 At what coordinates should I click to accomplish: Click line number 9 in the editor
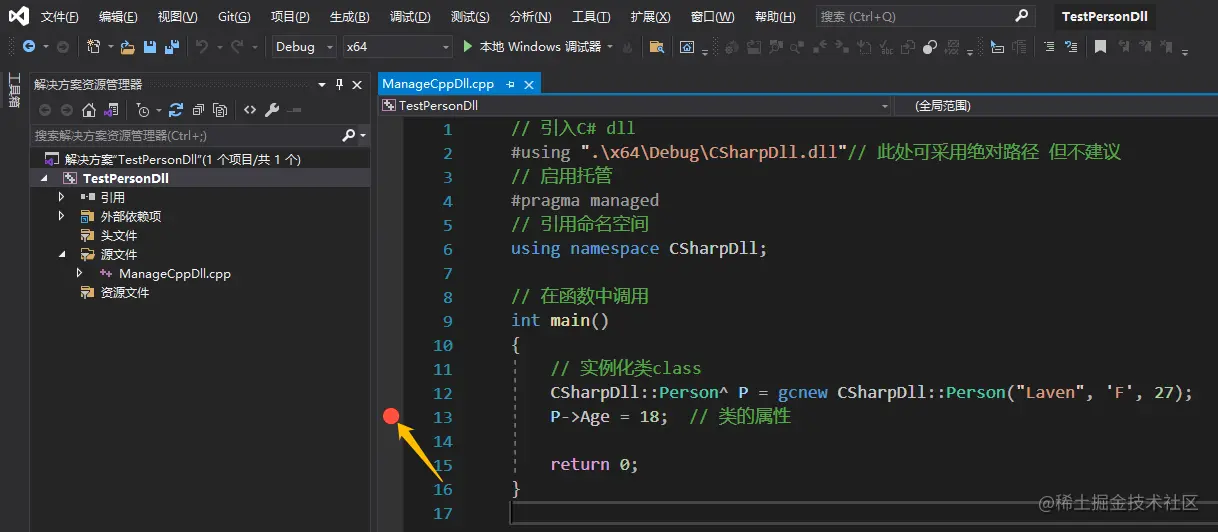(447, 320)
